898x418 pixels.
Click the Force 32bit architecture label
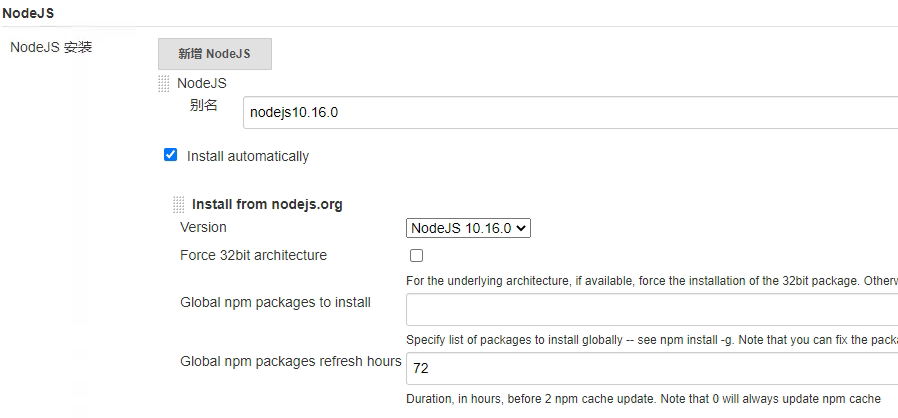253,255
